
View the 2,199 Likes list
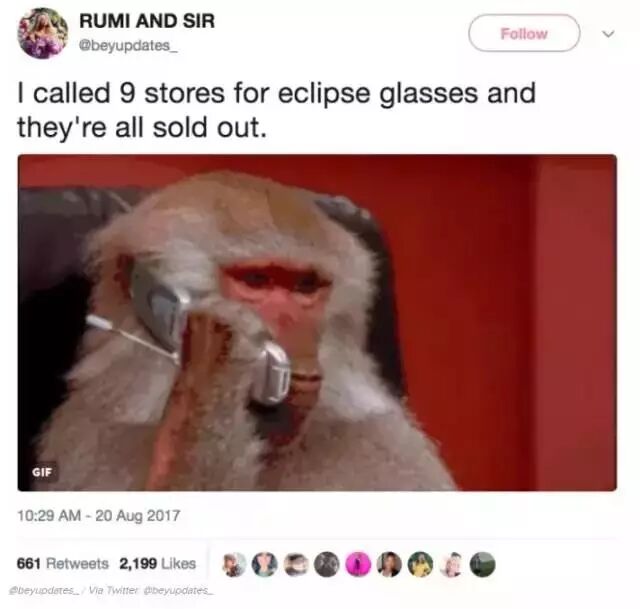(158, 564)
